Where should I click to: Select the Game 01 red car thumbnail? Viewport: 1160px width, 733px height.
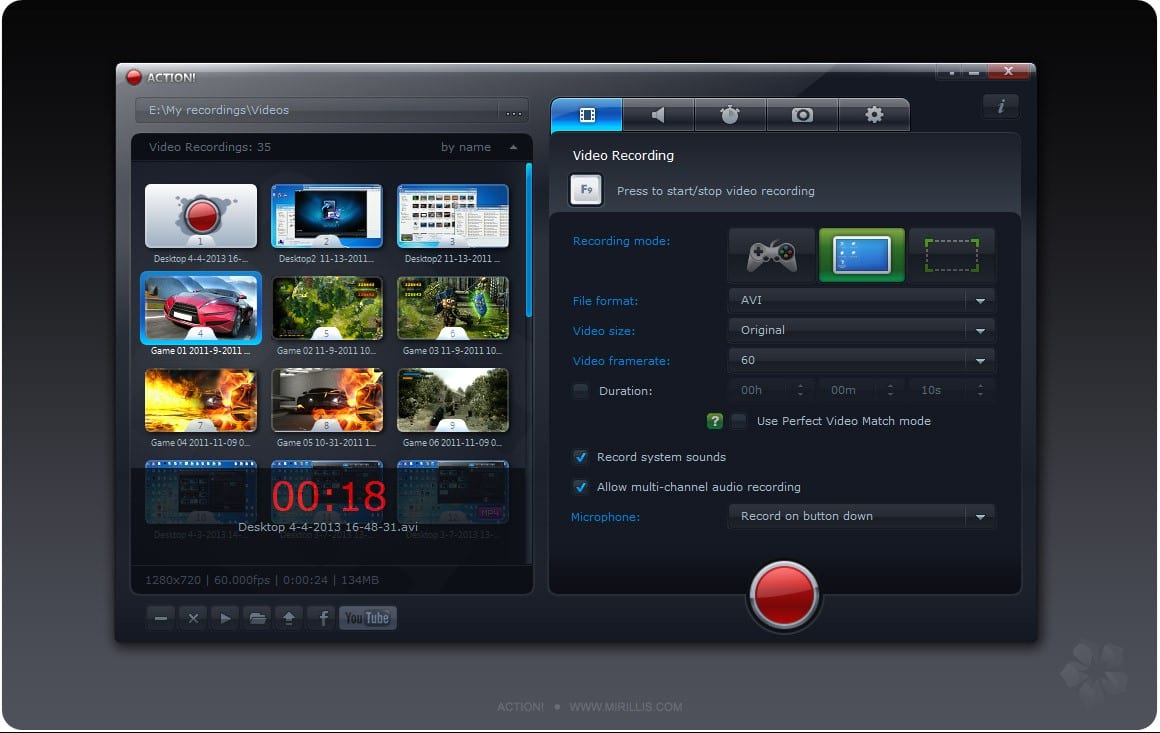[201, 308]
